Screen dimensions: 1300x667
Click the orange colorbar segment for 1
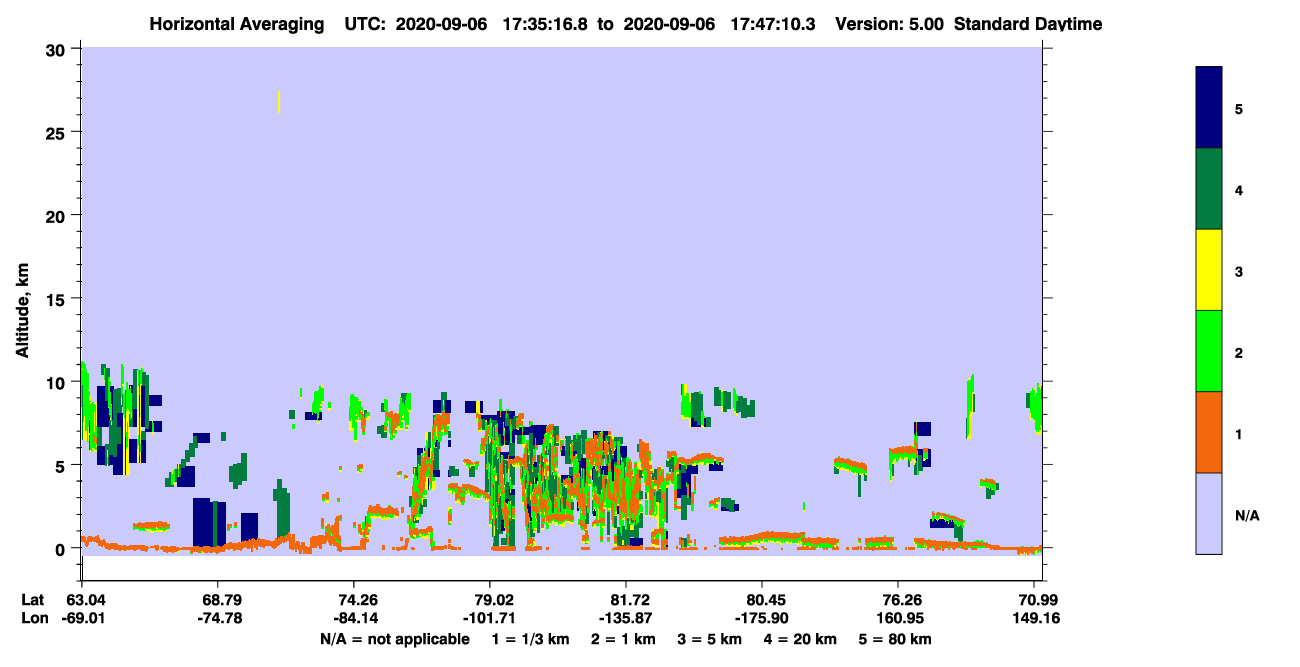[x=1209, y=432]
